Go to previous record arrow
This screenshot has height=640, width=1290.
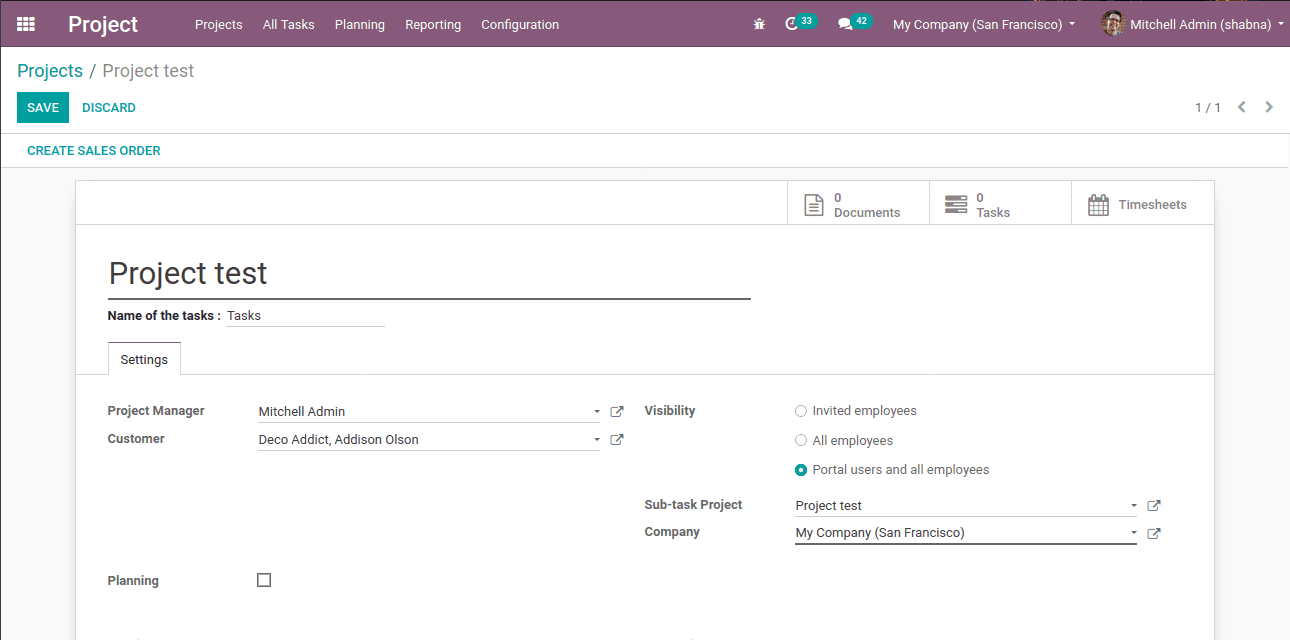click(1242, 107)
